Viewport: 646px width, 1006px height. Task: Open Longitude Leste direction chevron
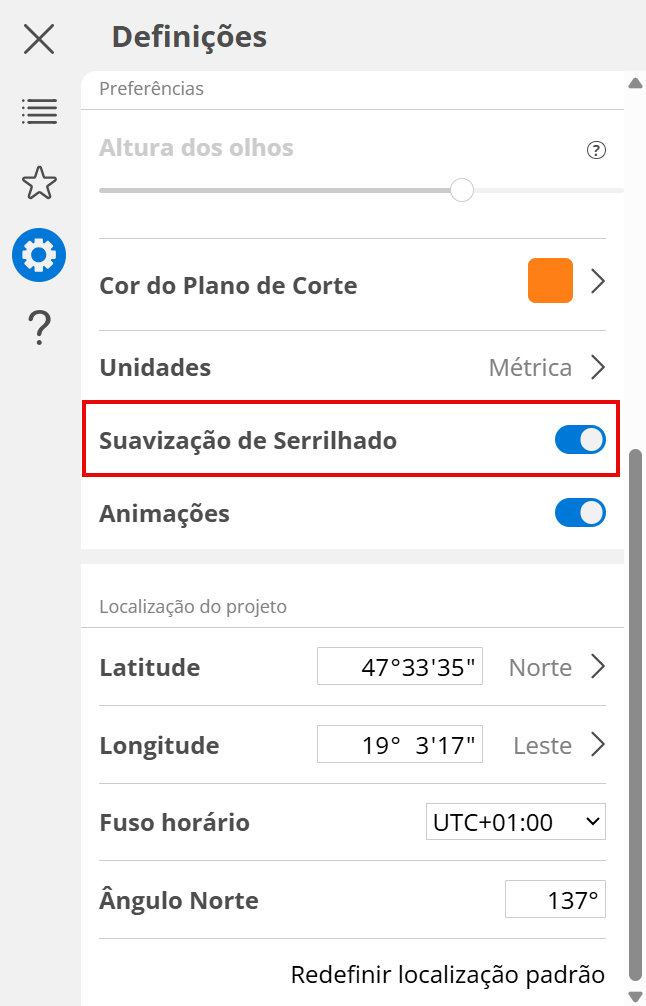click(598, 745)
